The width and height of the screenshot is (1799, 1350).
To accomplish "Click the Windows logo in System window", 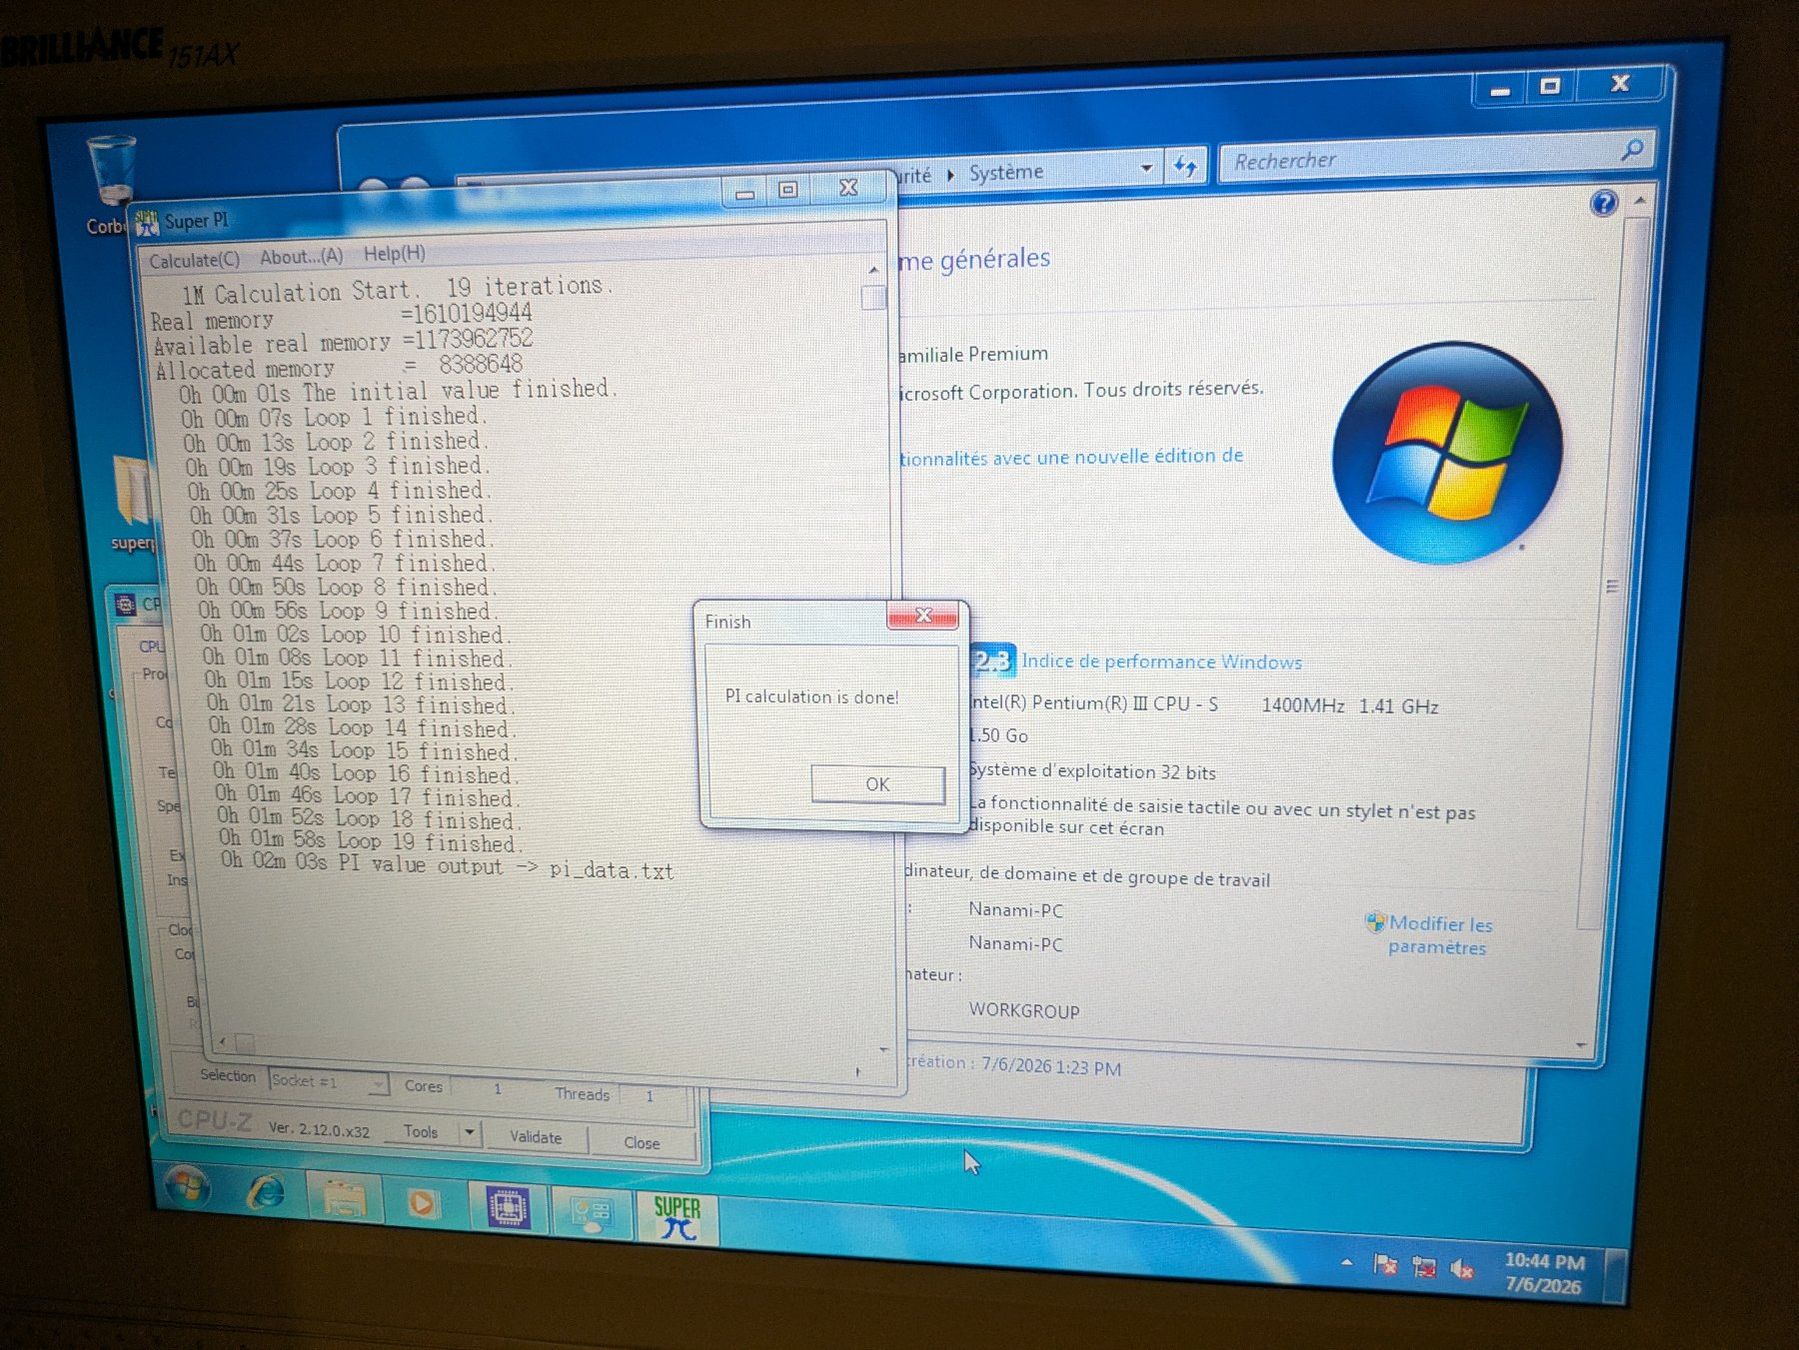I will 1447,454.
